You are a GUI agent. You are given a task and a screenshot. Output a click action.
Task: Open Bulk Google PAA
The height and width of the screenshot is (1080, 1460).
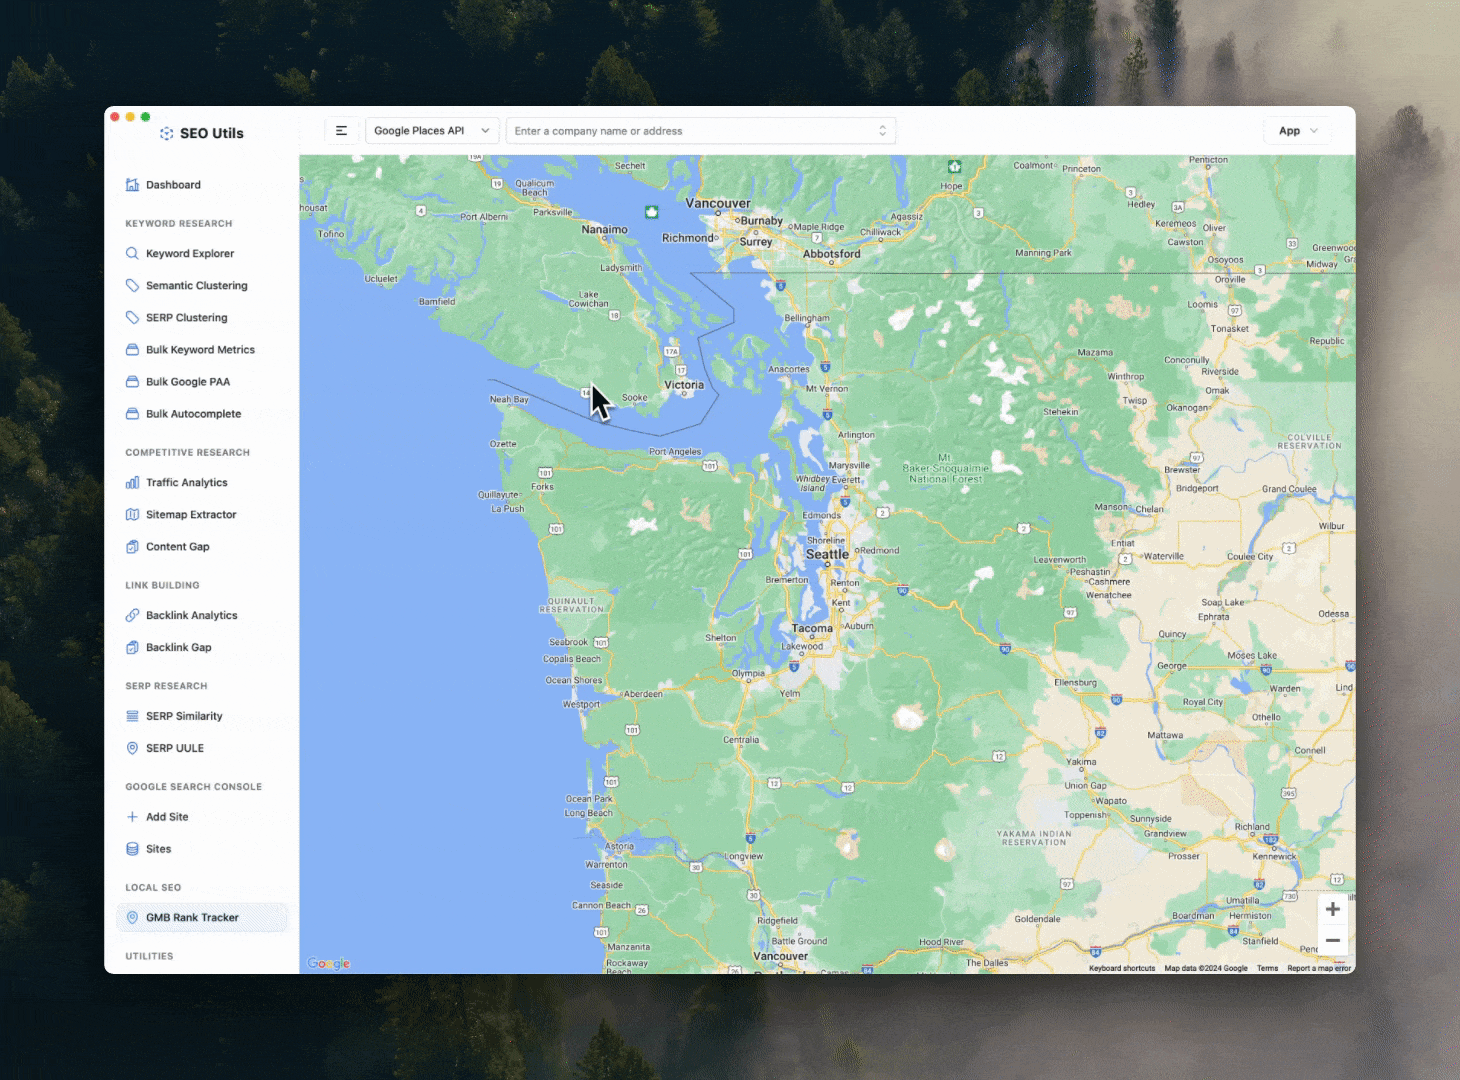[x=187, y=382]
